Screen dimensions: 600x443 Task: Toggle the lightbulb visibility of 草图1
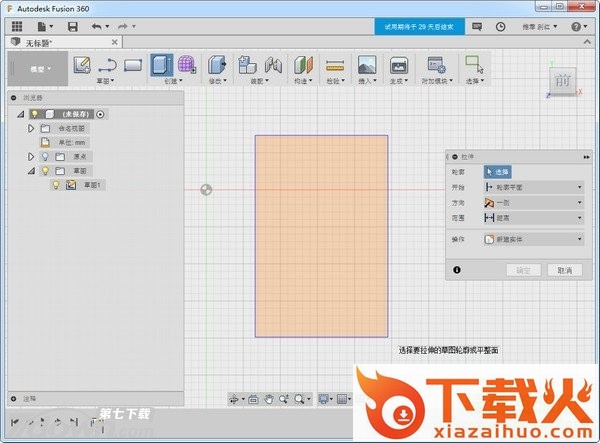[56, 185]
